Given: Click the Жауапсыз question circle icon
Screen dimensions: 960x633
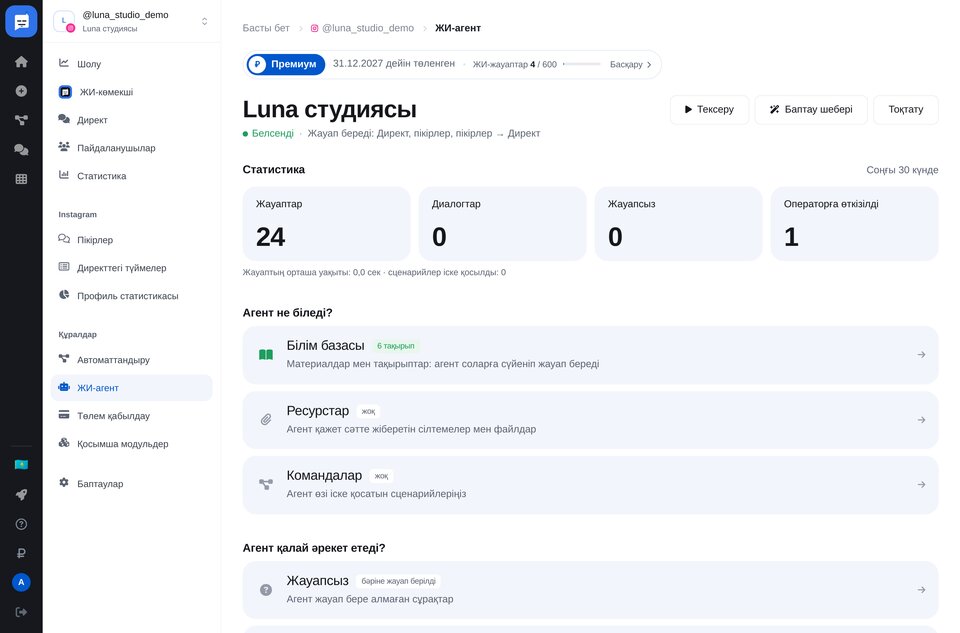Looking at the screenshot, I should click(x=266, y=590).
